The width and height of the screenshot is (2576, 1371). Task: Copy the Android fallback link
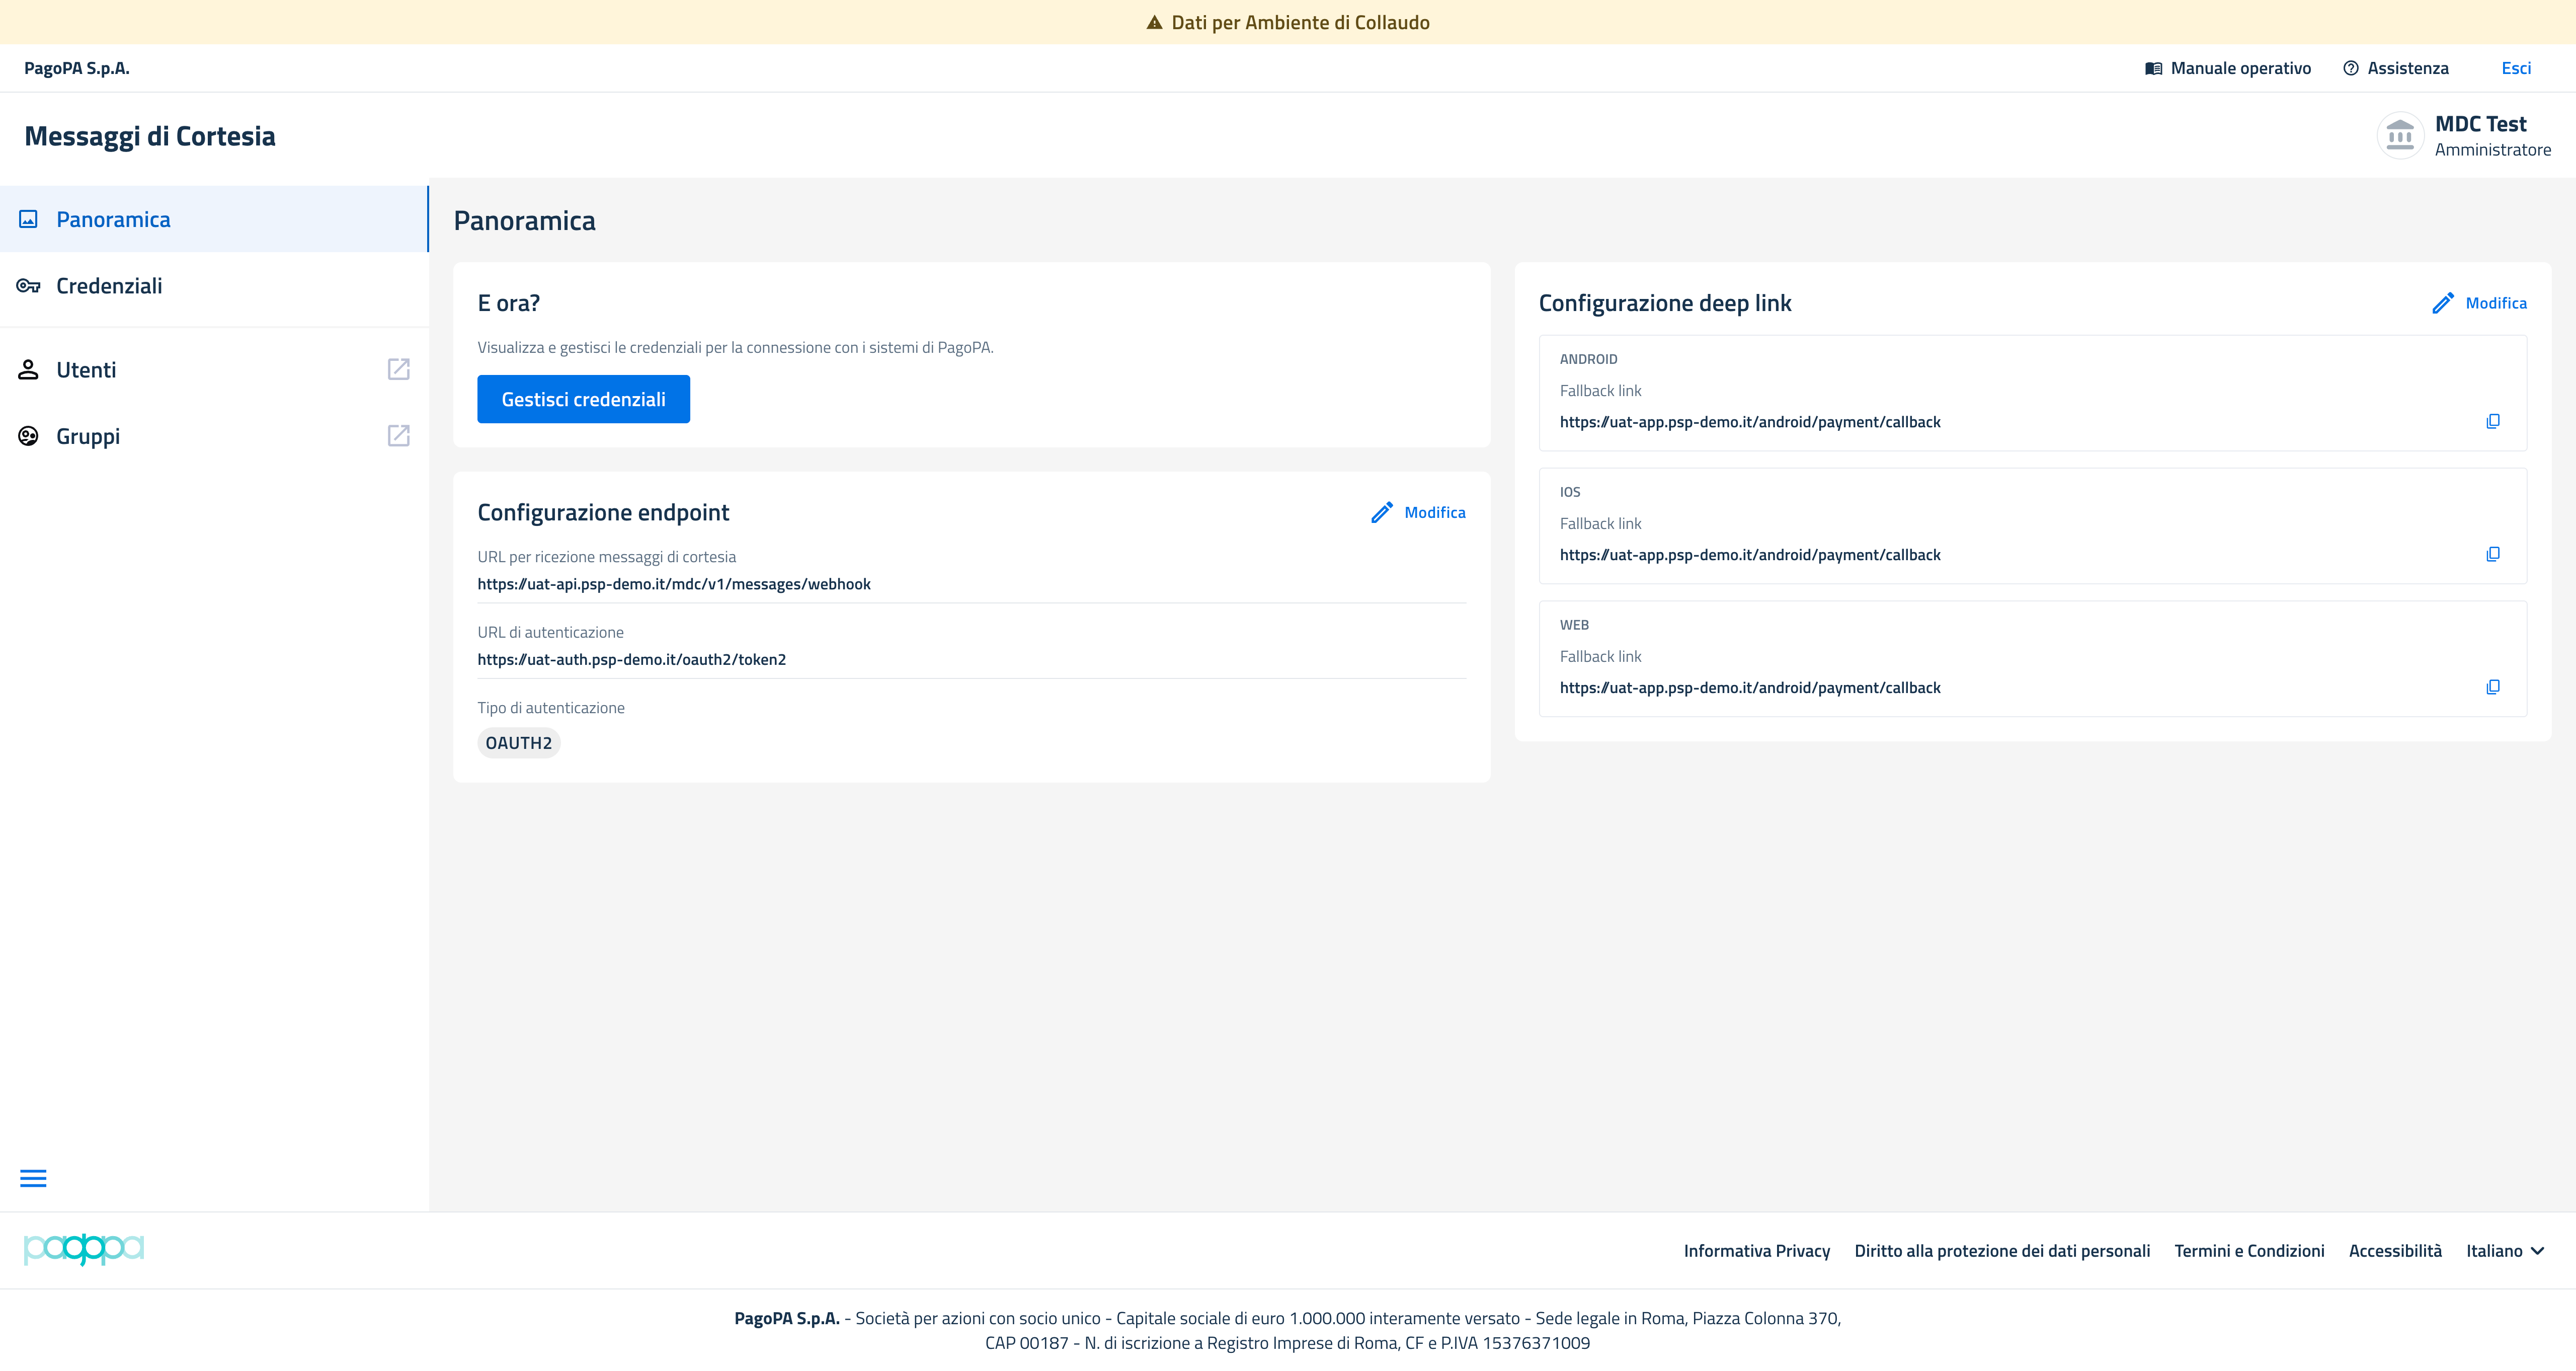coord(2493,421)
